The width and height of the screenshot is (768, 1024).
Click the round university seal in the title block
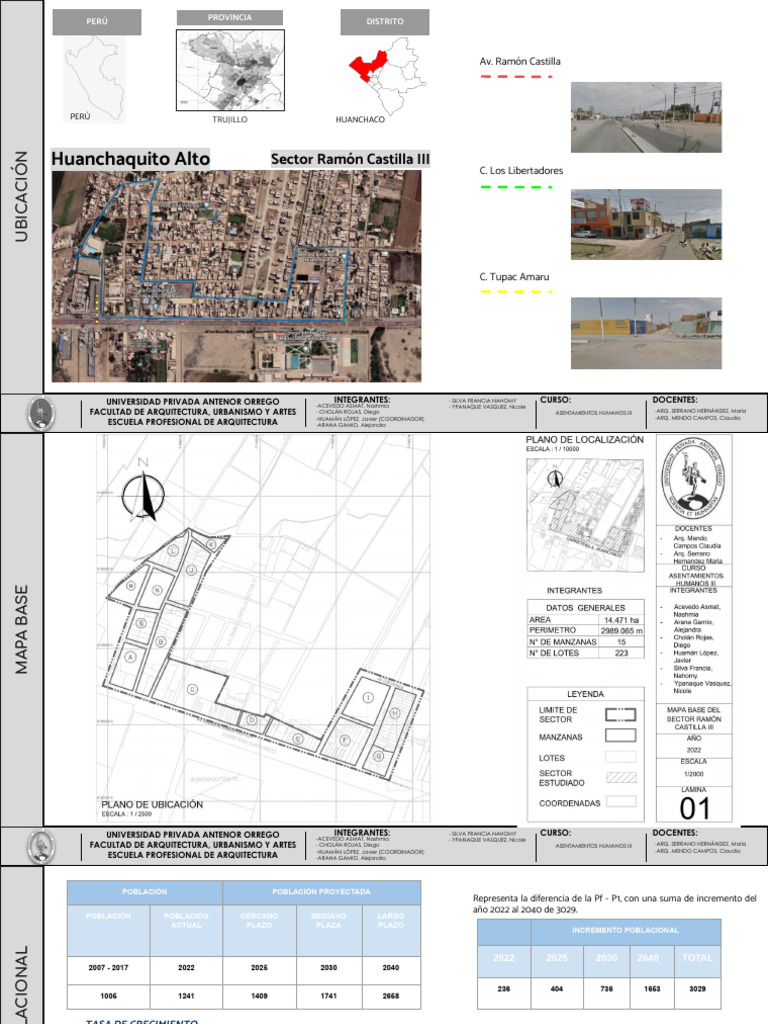point(694,479)
